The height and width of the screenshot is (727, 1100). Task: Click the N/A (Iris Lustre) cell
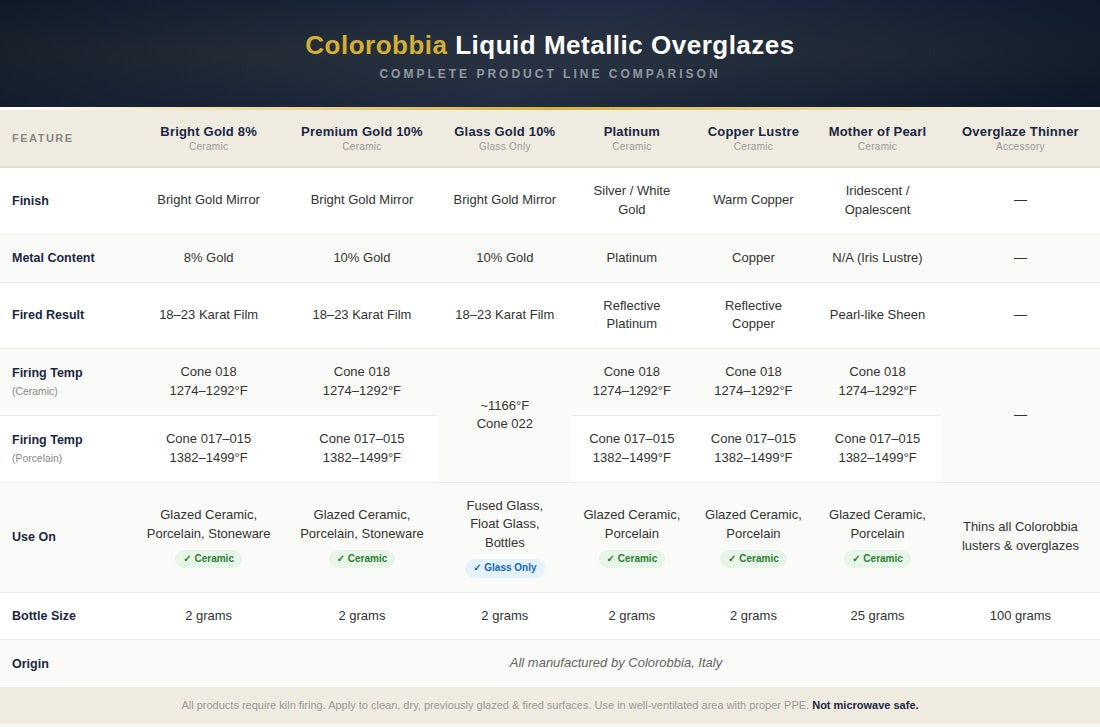877,258
